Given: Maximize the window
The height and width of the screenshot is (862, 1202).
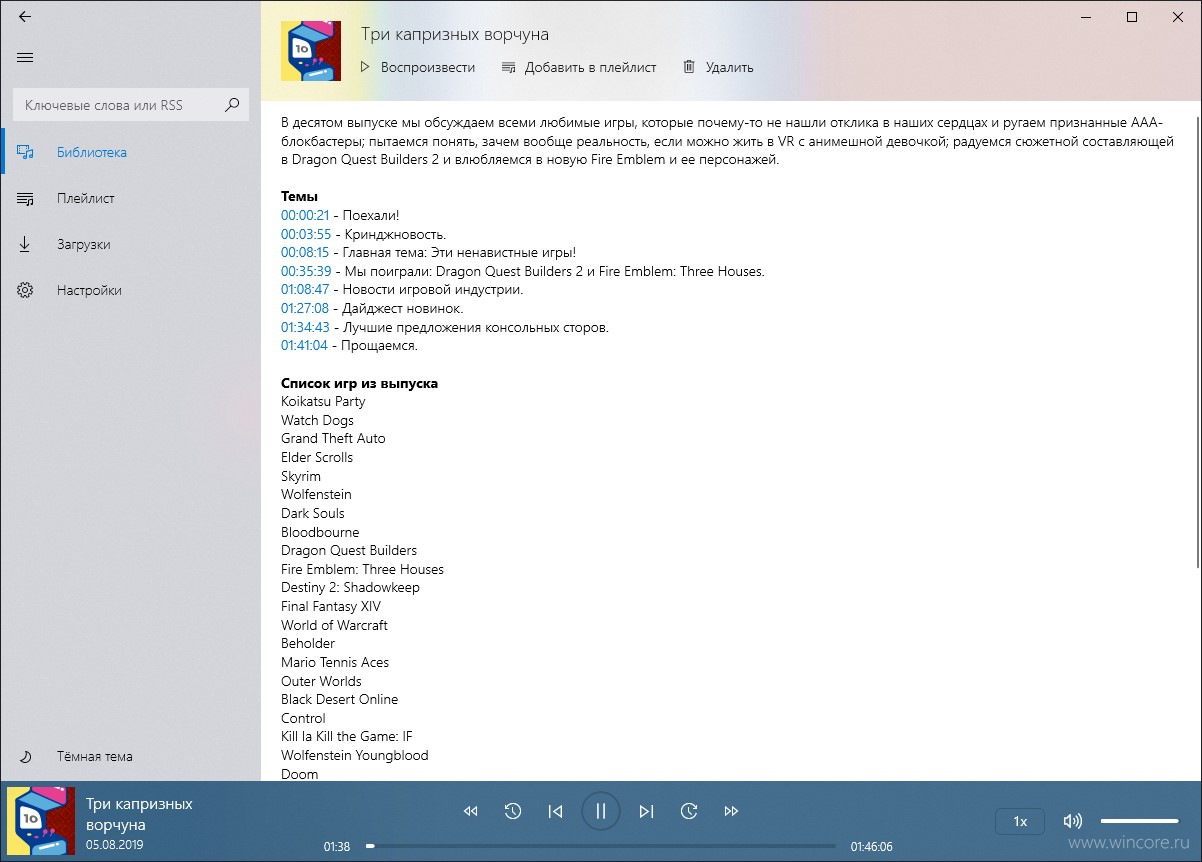Looking at the screenshot, I should 1132,16.
